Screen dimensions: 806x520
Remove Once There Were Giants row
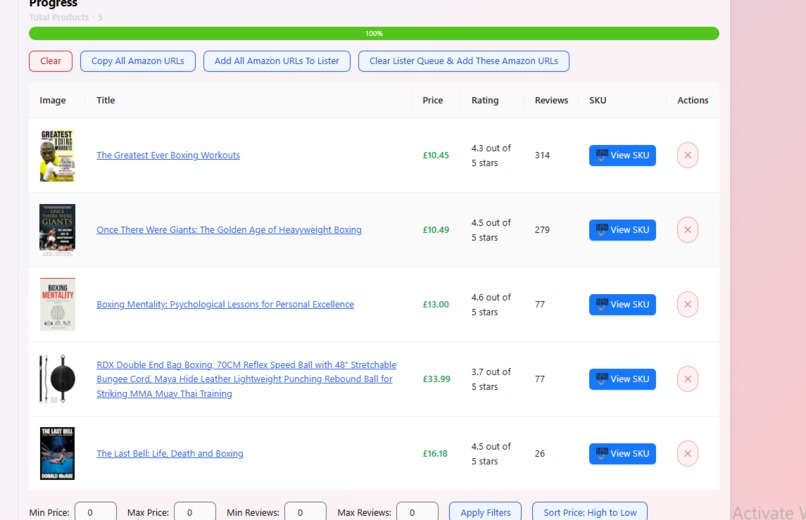(x=687, y=230)
